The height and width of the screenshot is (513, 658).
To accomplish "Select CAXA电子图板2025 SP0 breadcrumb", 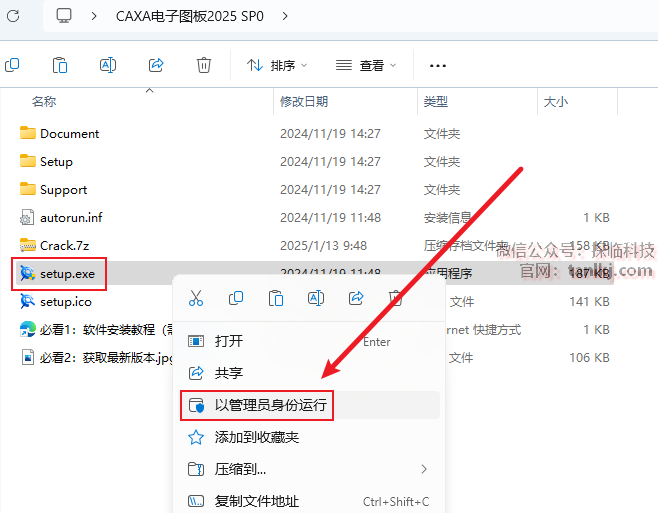I will [x=190, y=16].
